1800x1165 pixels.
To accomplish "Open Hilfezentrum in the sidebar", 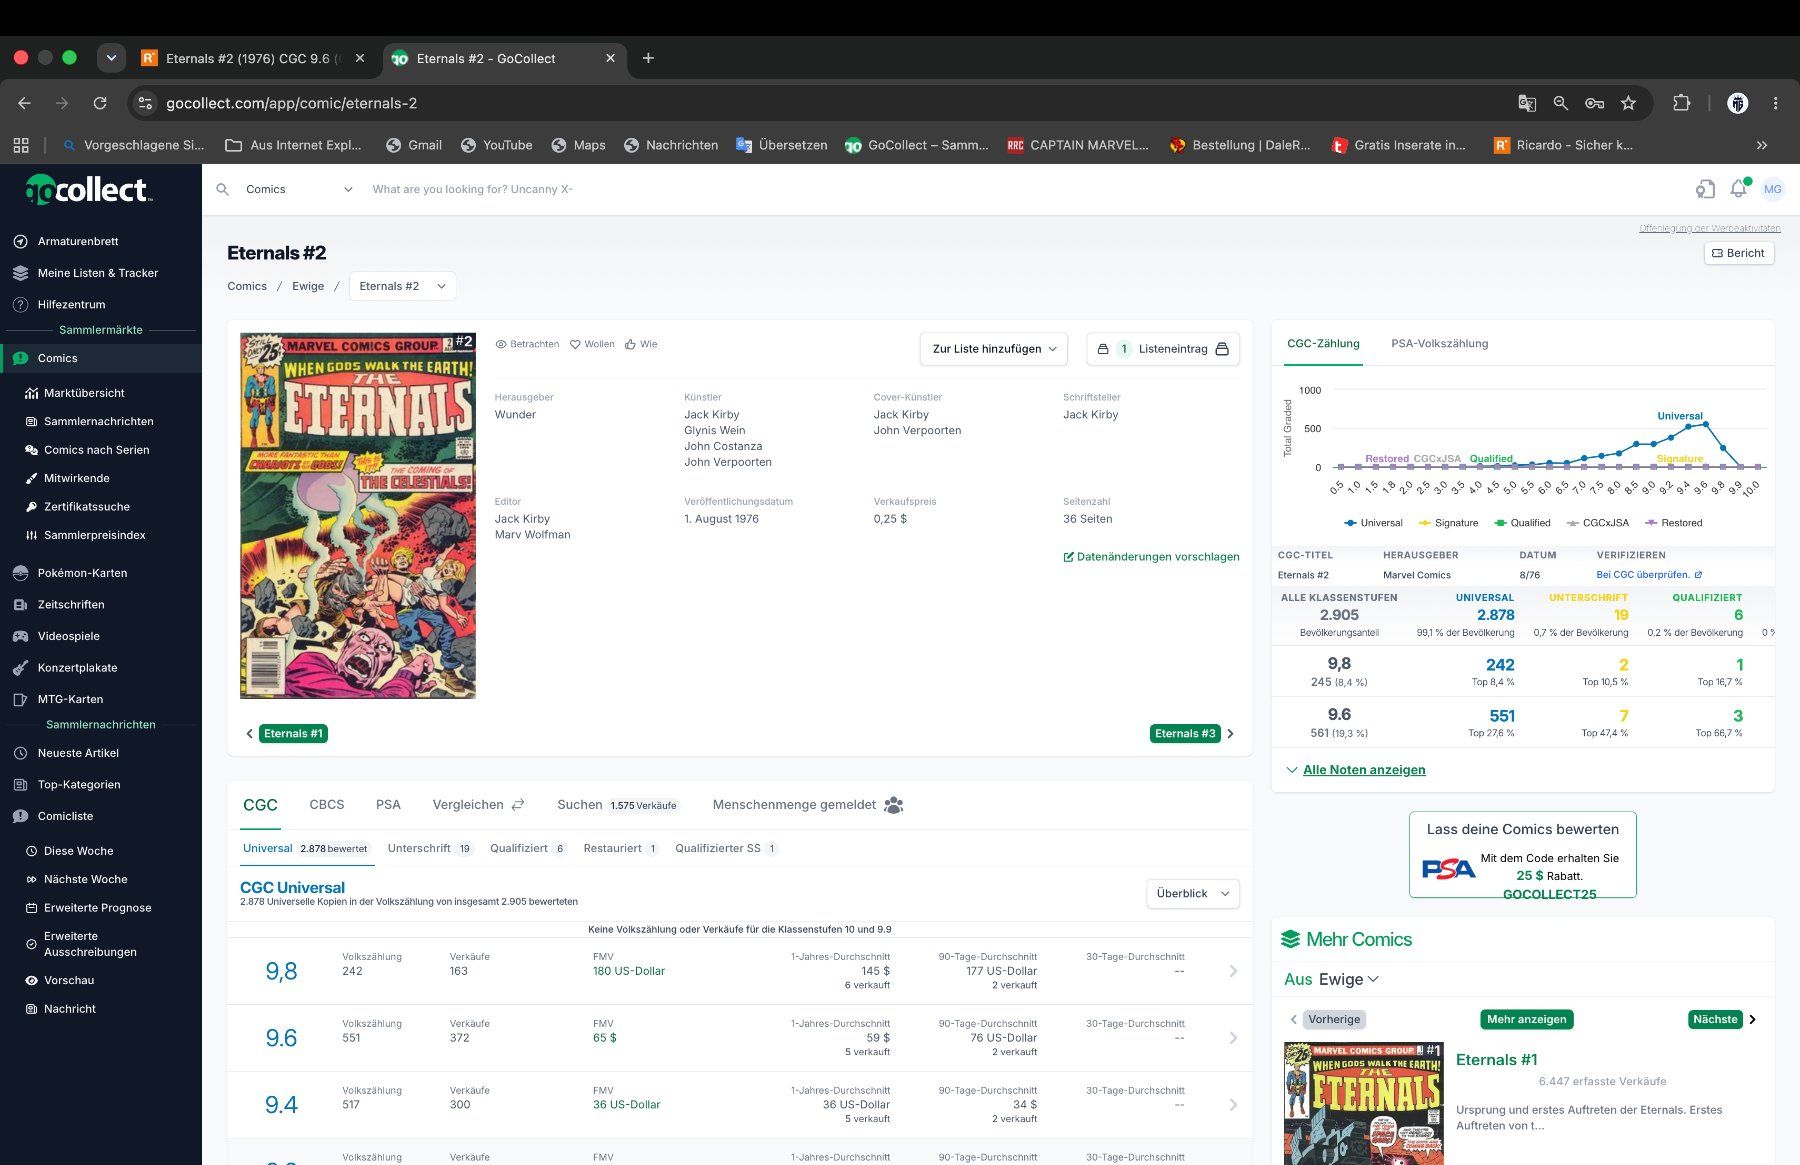I will tap(71, 304).
